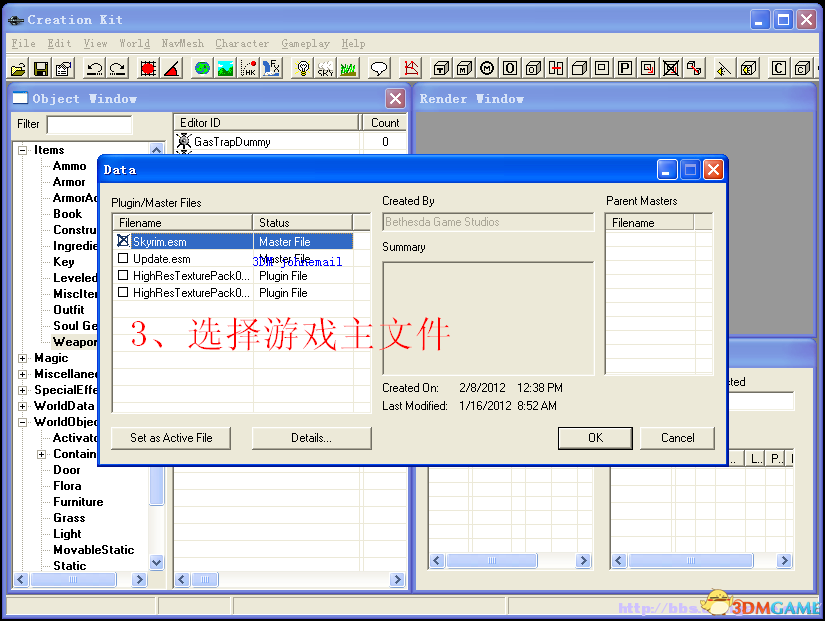Image resolution: width=825 pixels, height=621 pixels.
Task: Expand the WorldData tree node
Action: coord(22,406)
